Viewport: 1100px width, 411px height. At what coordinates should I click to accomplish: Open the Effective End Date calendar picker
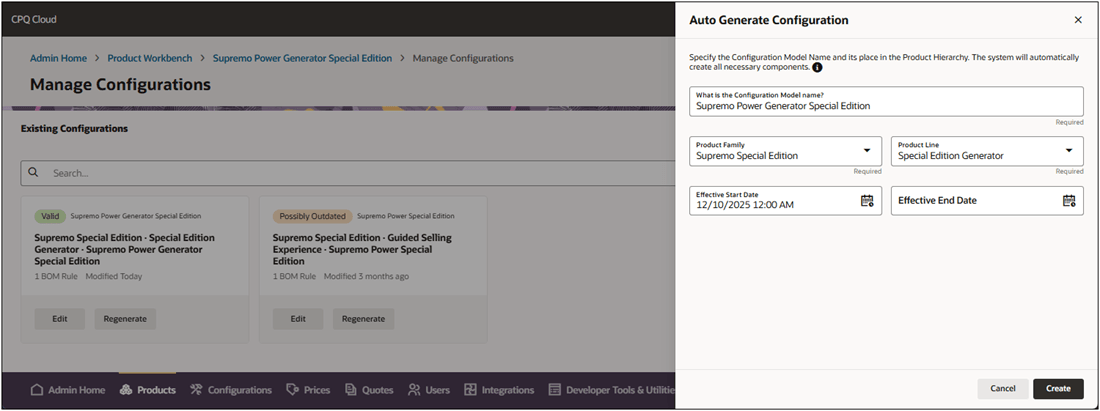coord(1068,201)
